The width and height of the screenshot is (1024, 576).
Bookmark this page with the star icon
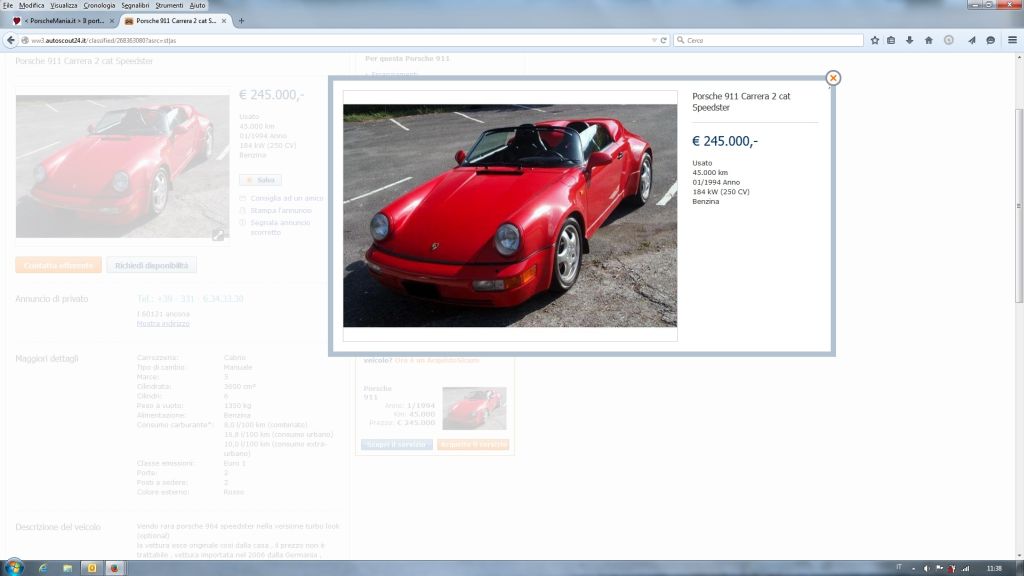pyautogui.click(x=874, y=40)
